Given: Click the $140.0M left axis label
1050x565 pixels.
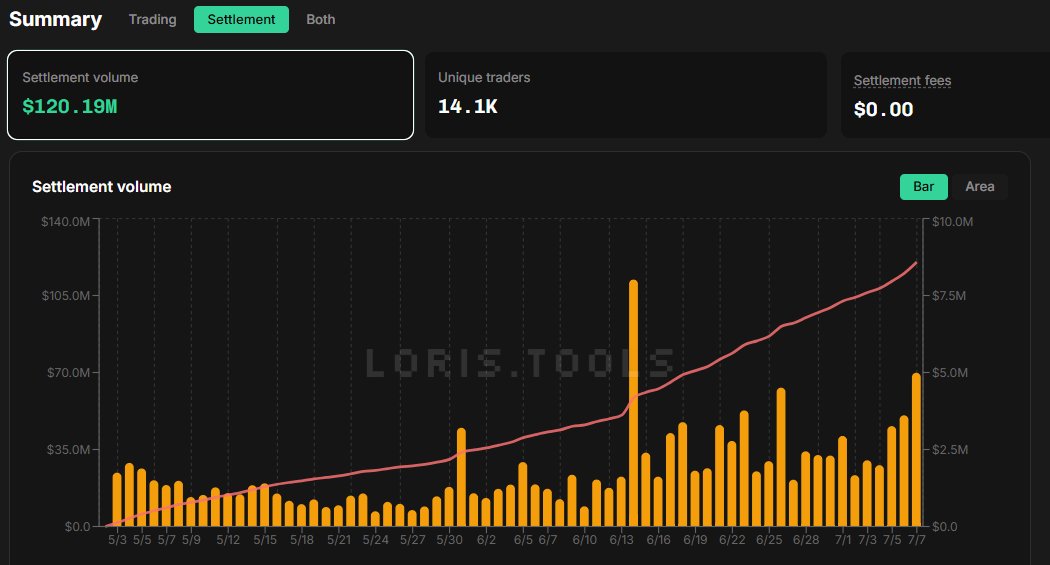Looking at the screenshot, I should click(x=66, y=222).
